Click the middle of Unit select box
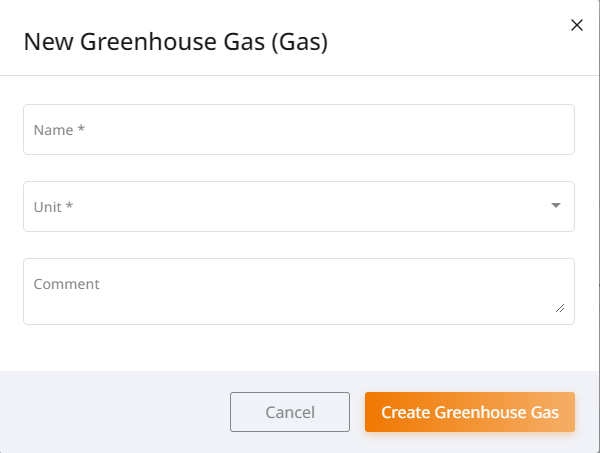 click(x=298, y=206)
